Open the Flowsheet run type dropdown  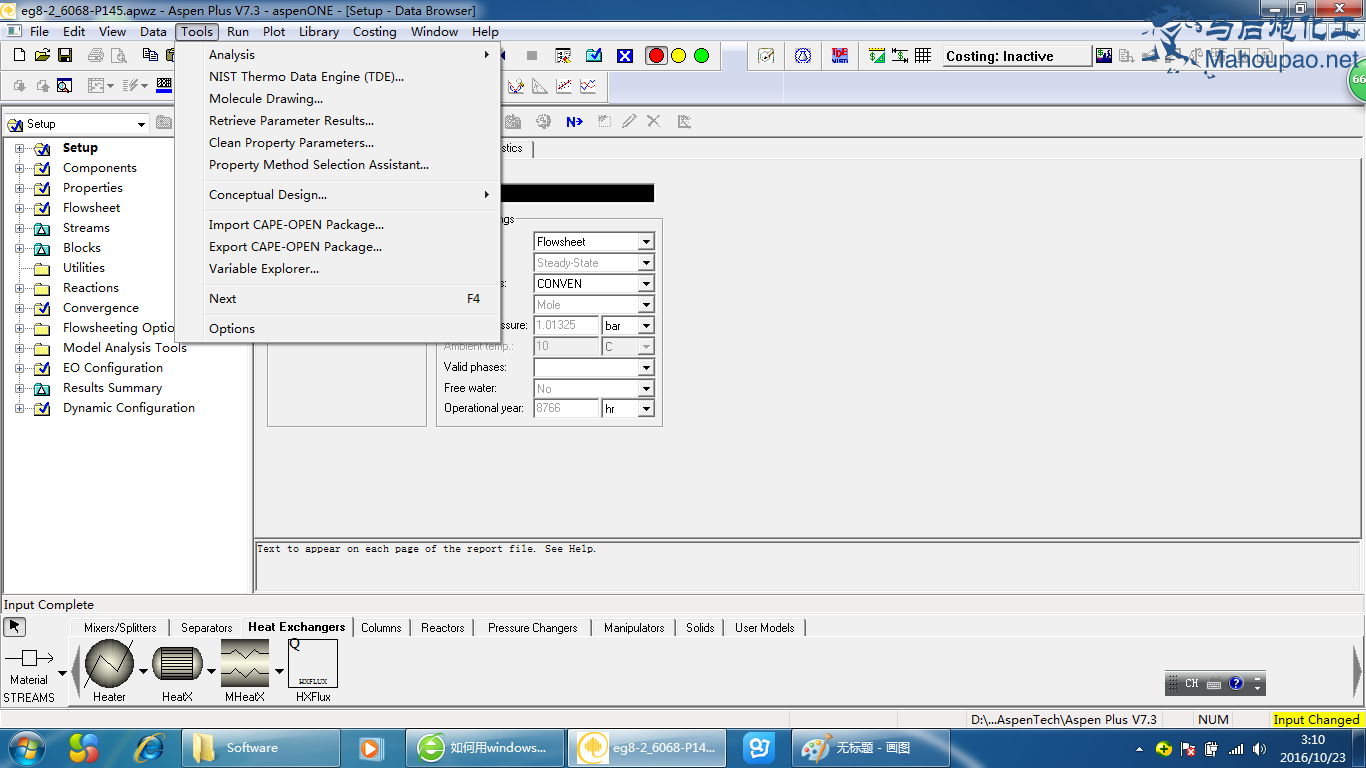(646, 242)
